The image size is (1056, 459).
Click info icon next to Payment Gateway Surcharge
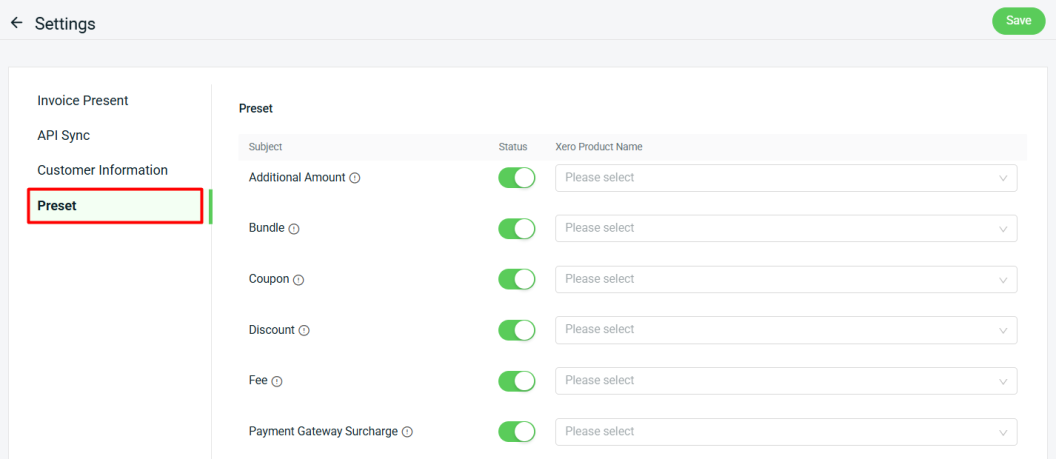407,432
